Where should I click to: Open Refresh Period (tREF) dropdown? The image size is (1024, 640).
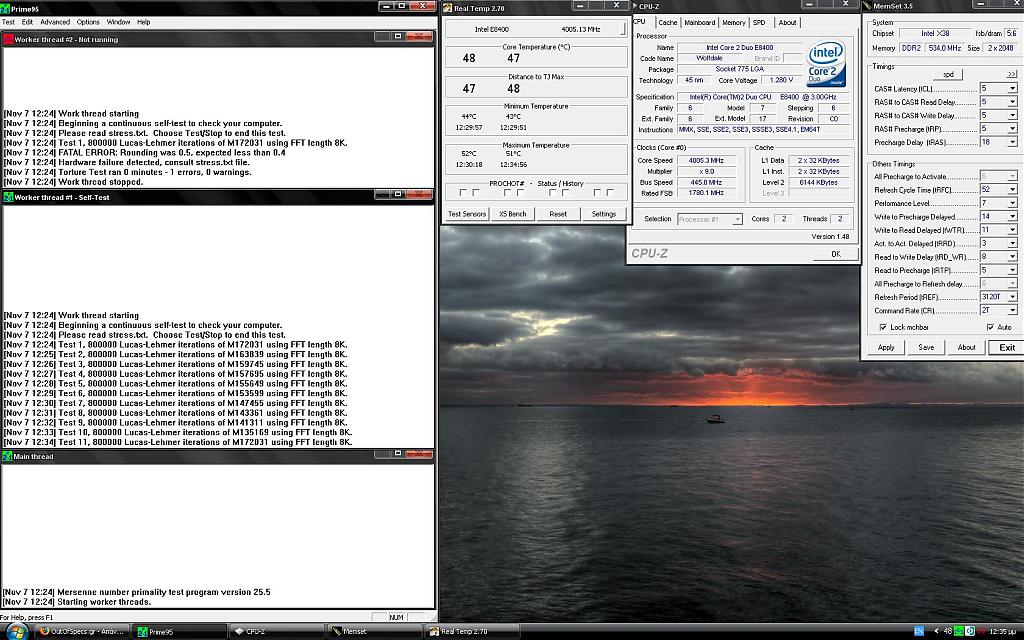coord(1012,296)
